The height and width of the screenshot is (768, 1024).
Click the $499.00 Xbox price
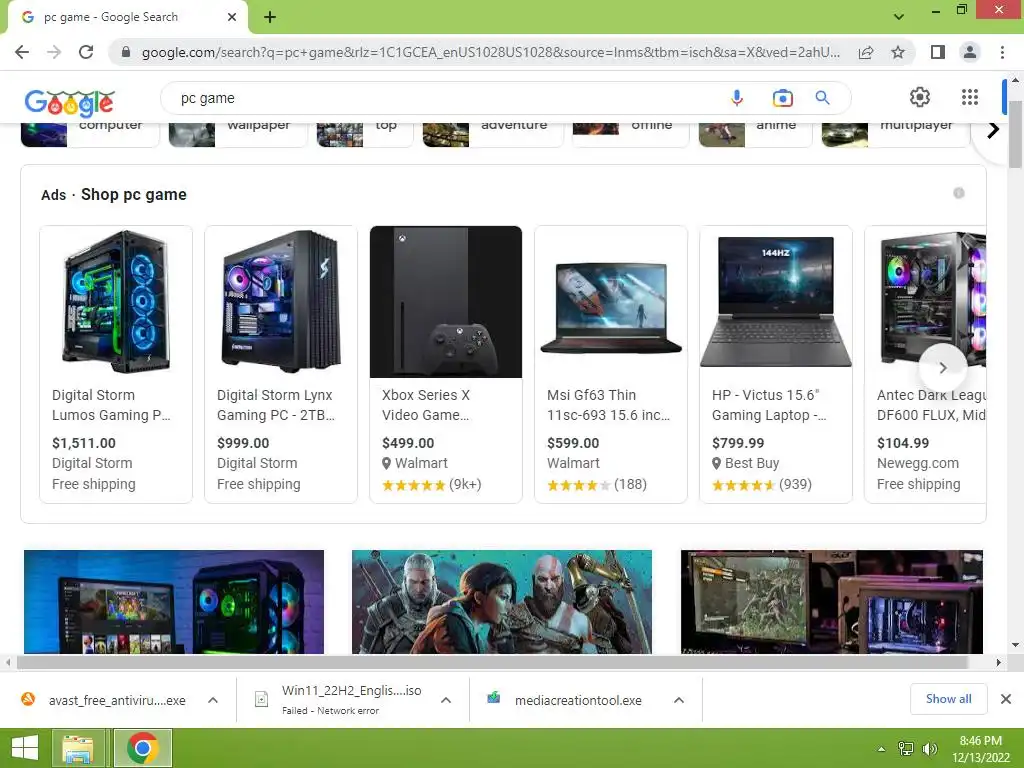pos(408,443)
